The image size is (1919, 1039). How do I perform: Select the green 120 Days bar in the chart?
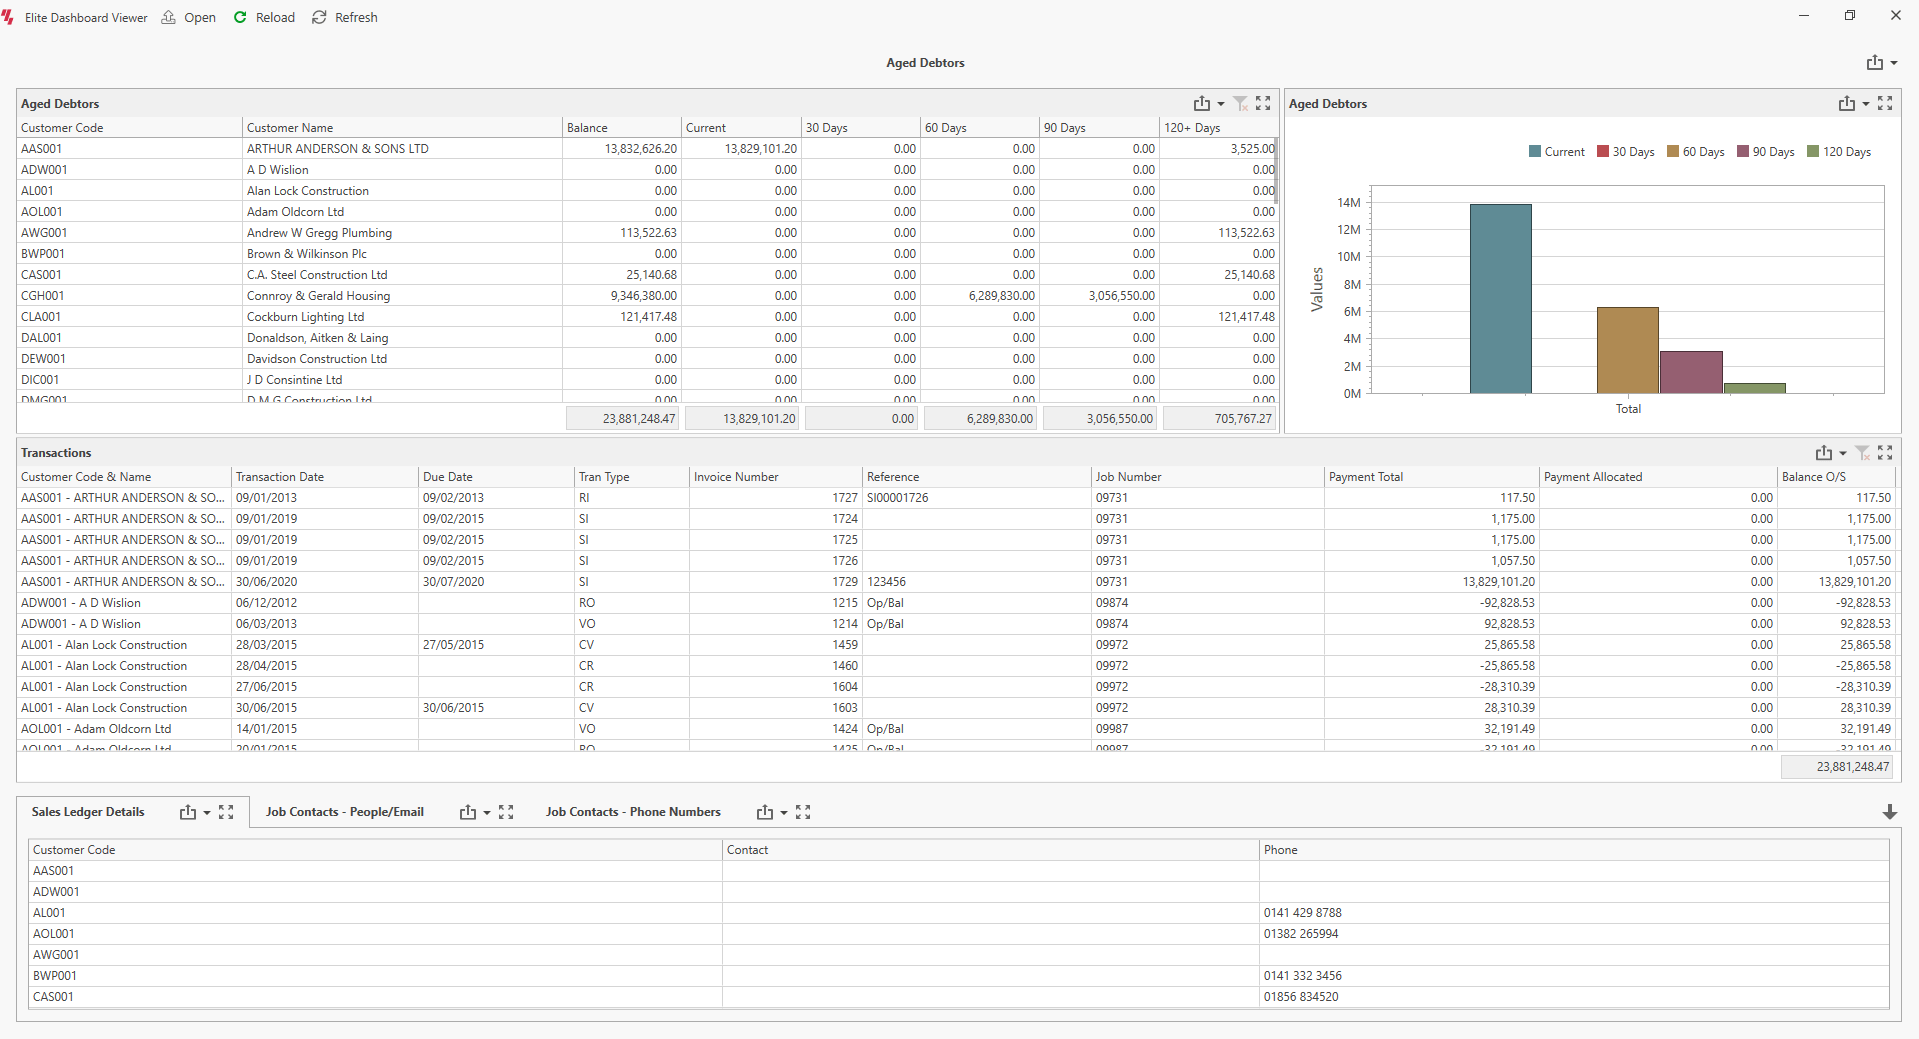click(x=1755, y=388)
